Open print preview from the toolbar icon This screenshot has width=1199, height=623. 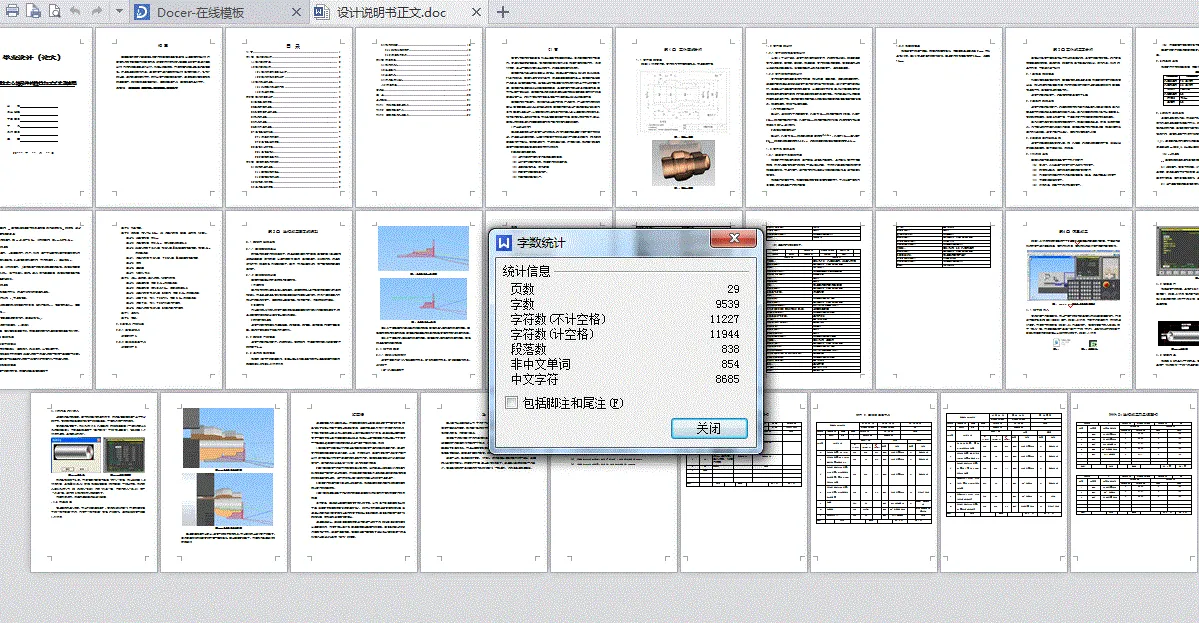54,11
